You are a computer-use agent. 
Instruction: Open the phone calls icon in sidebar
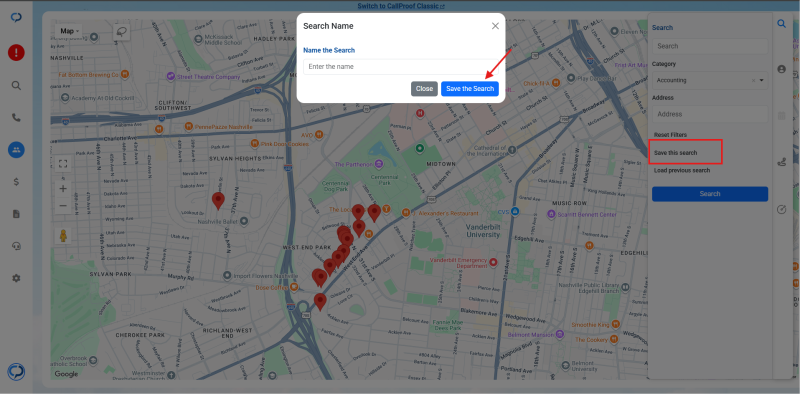[16, 117]
